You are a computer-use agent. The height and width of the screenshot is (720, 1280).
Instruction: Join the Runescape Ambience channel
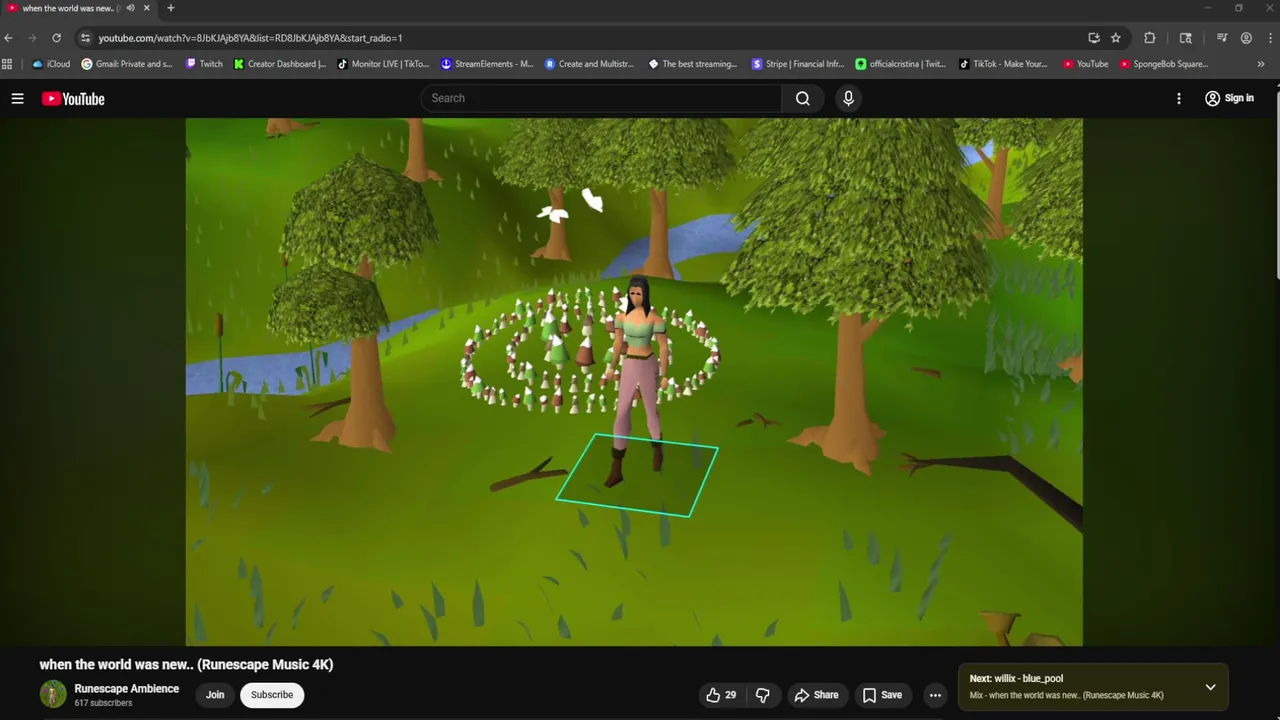tap(215, 695)
